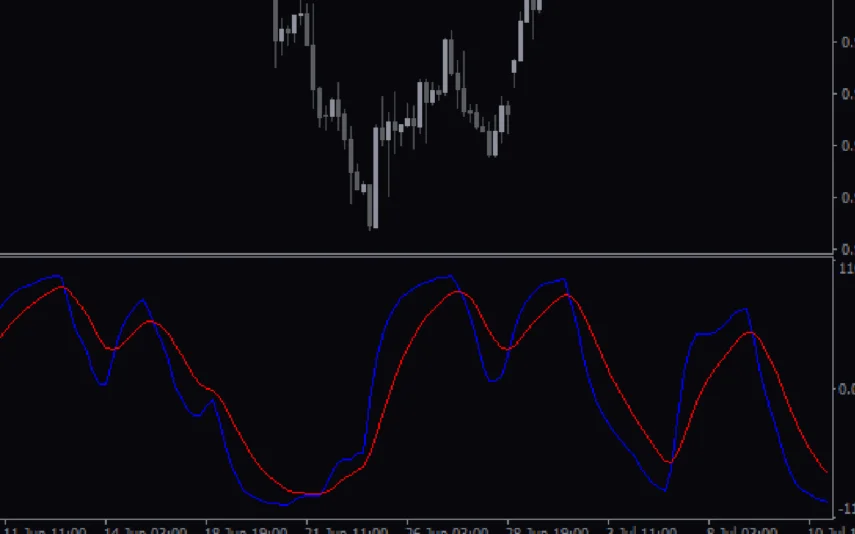855x534 pixels.
Task: Select the red line's peak near 8 Jul
Action: click(748, 332)
